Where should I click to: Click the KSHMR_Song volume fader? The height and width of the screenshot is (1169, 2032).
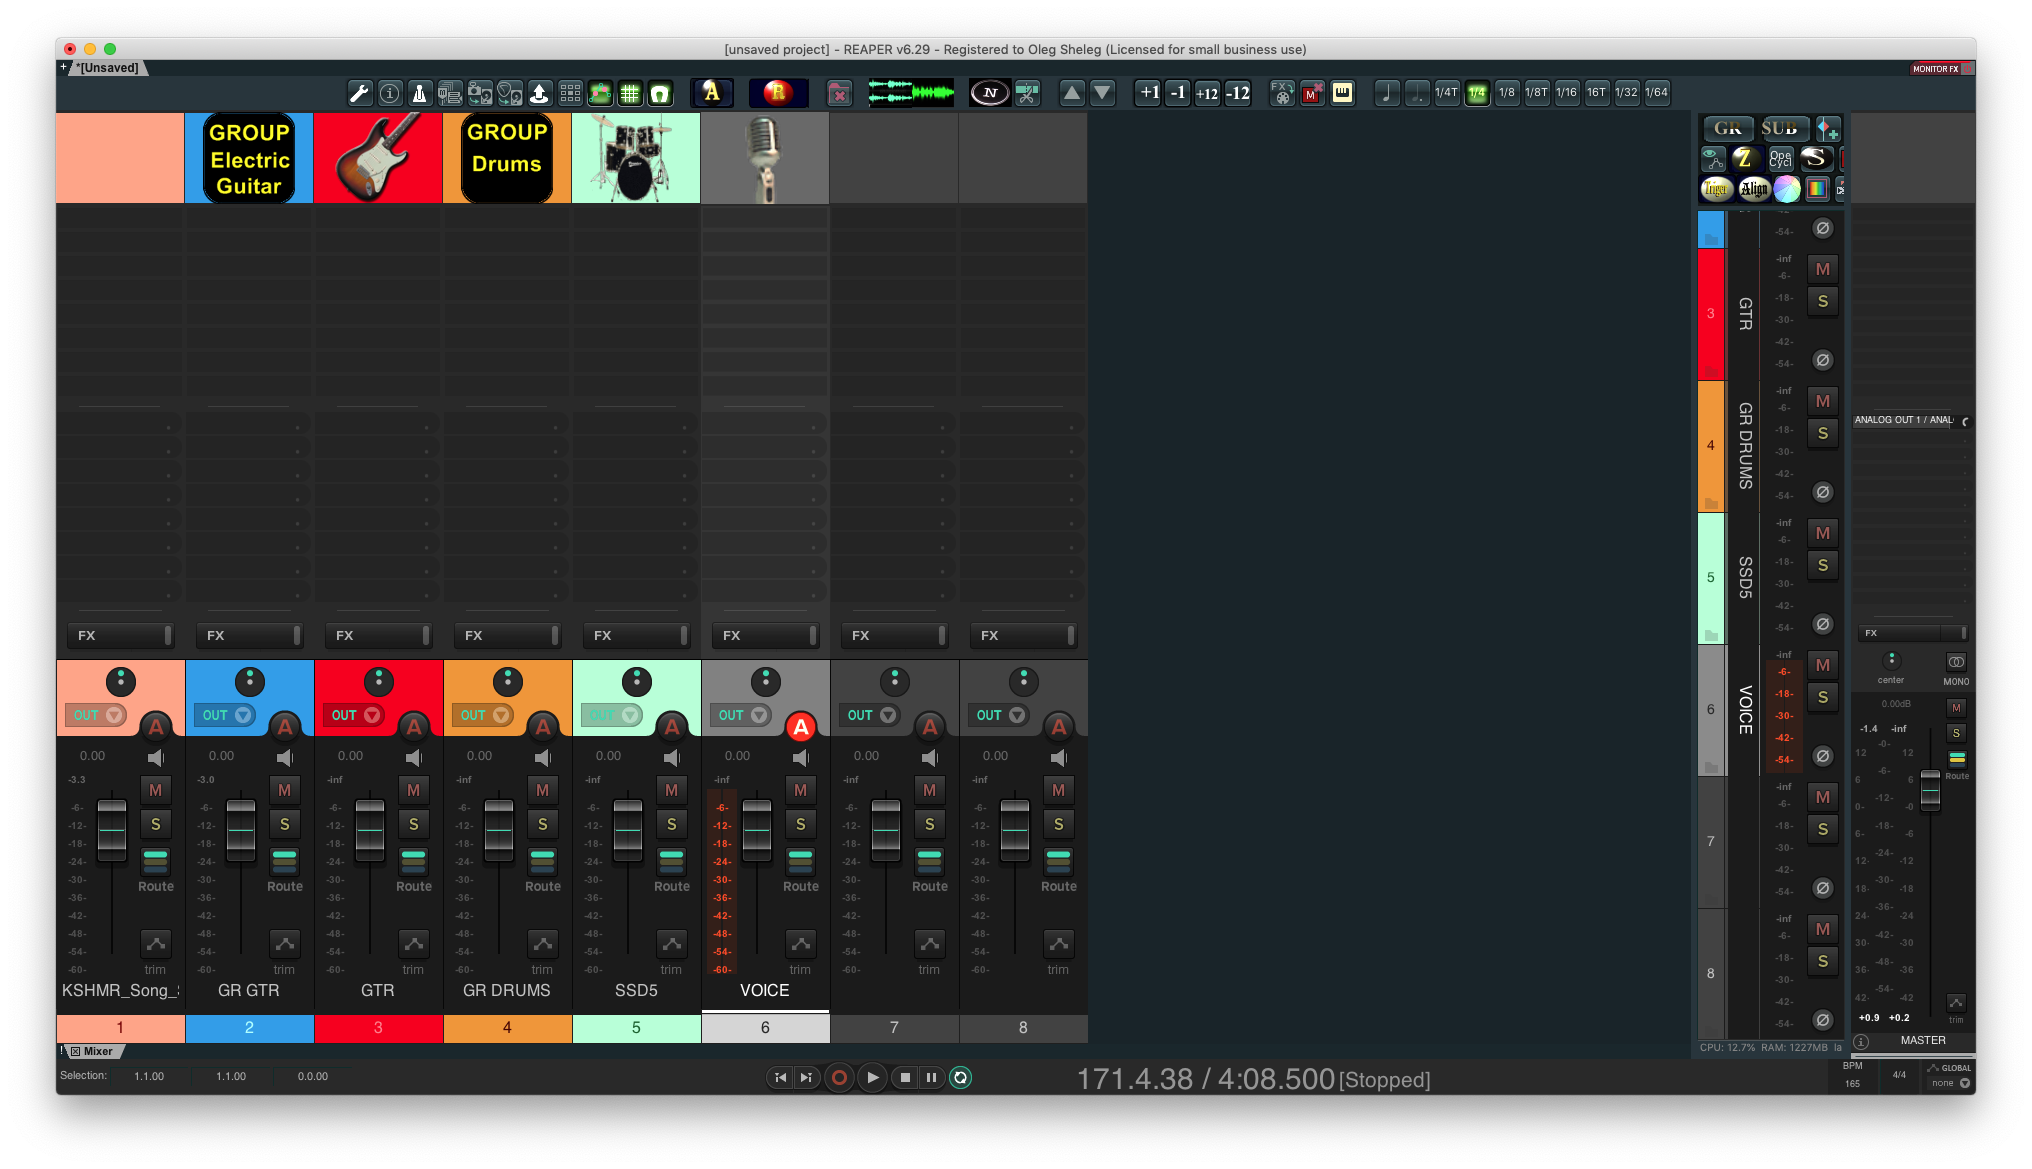point(112,830)
